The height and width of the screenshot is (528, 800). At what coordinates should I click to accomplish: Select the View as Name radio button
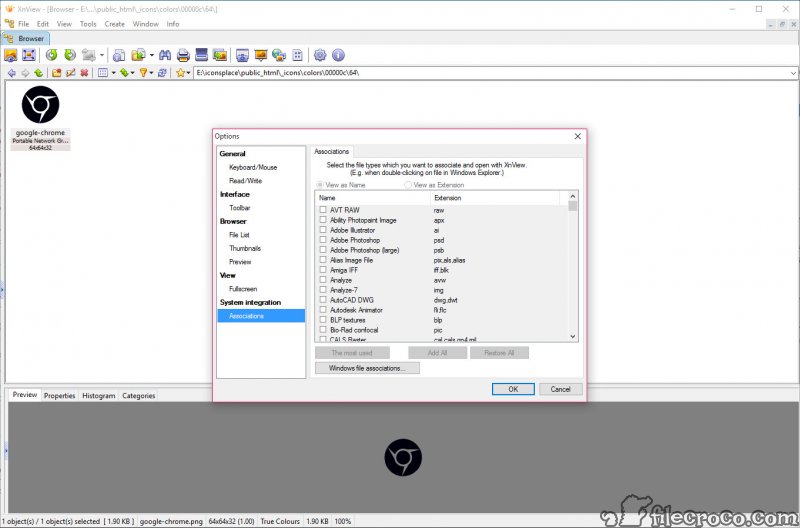pos(319,185)
